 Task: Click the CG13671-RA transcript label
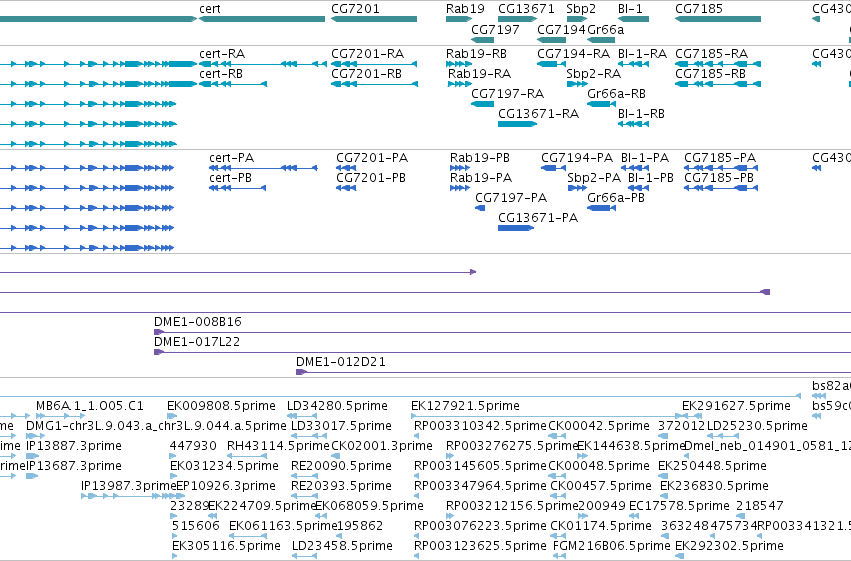pyautogui.click(x=538, y=114)
